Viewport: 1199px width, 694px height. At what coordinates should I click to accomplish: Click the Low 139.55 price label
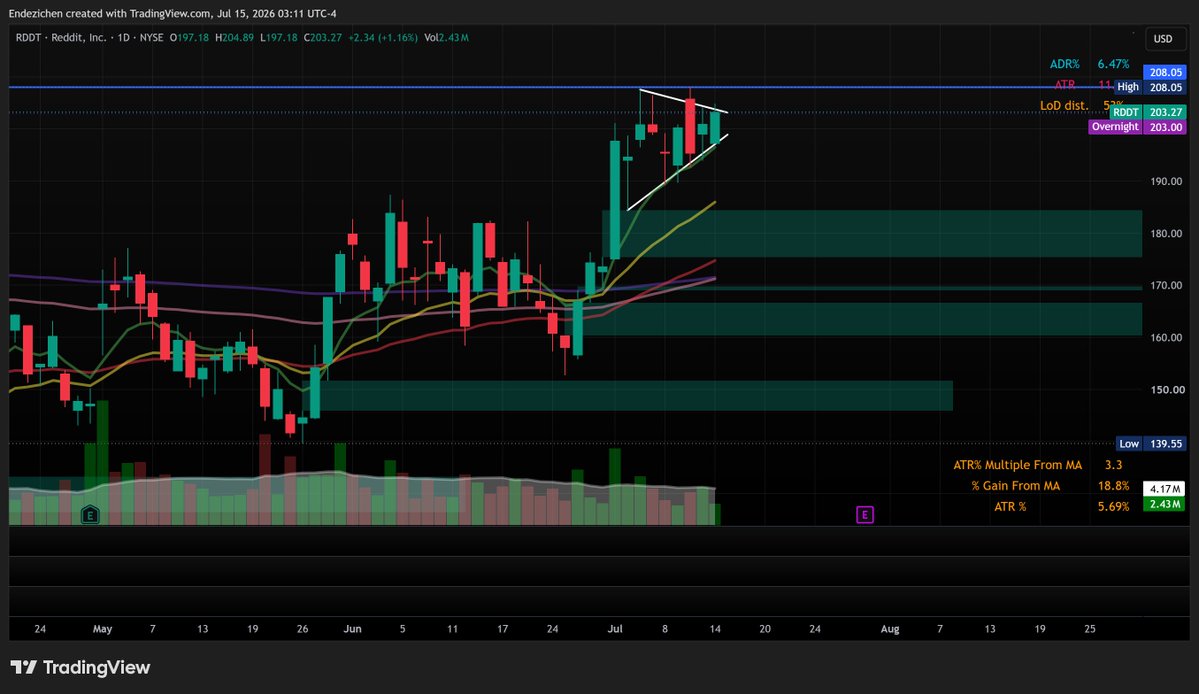[1151, 443]
